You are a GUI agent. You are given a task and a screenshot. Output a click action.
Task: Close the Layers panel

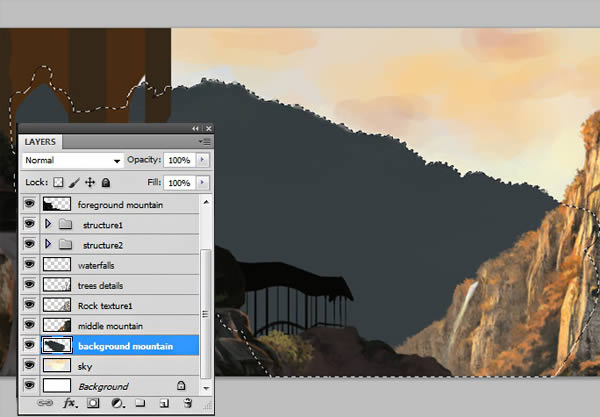209,129
